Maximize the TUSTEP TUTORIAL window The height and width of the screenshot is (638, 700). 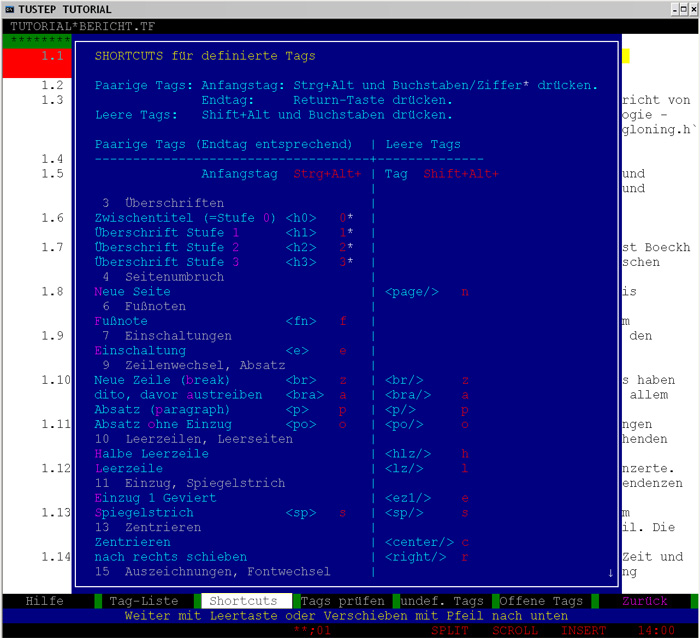click(x=669, y=9)
